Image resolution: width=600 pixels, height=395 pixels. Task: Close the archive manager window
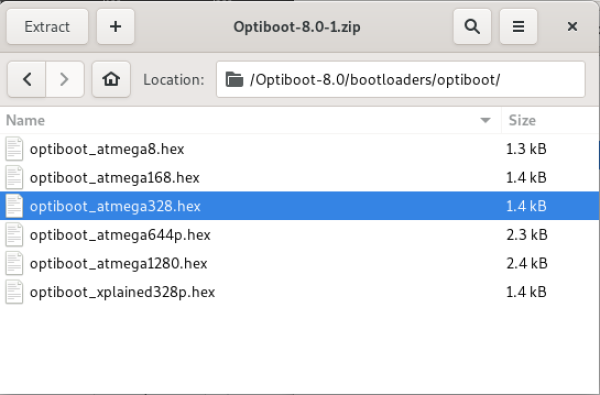click(572, 27)
